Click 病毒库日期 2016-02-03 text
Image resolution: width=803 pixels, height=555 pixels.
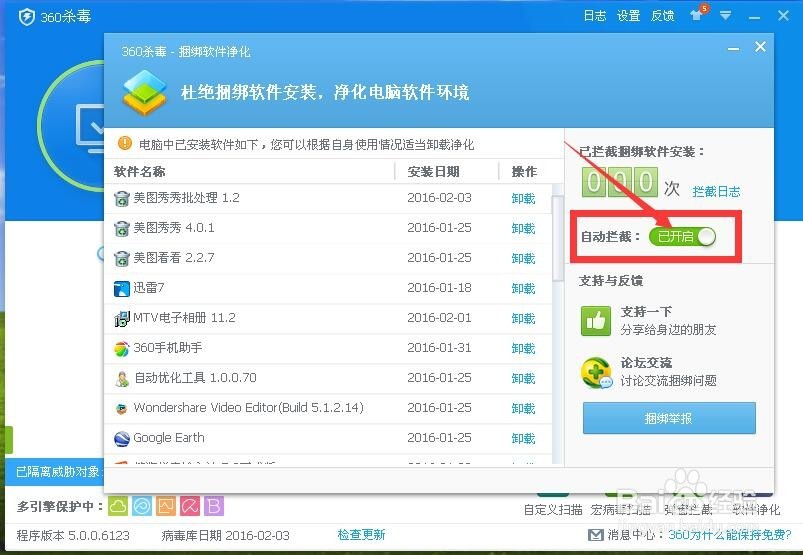pos(226,536)
